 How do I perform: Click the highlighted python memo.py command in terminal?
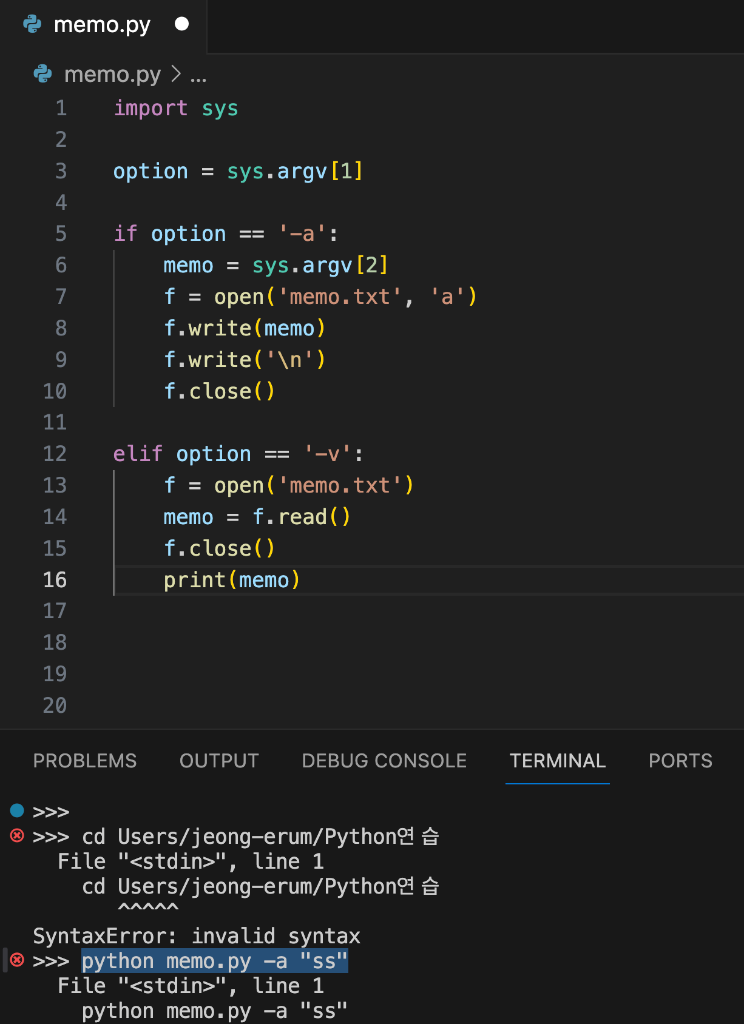tap(215, 961)
